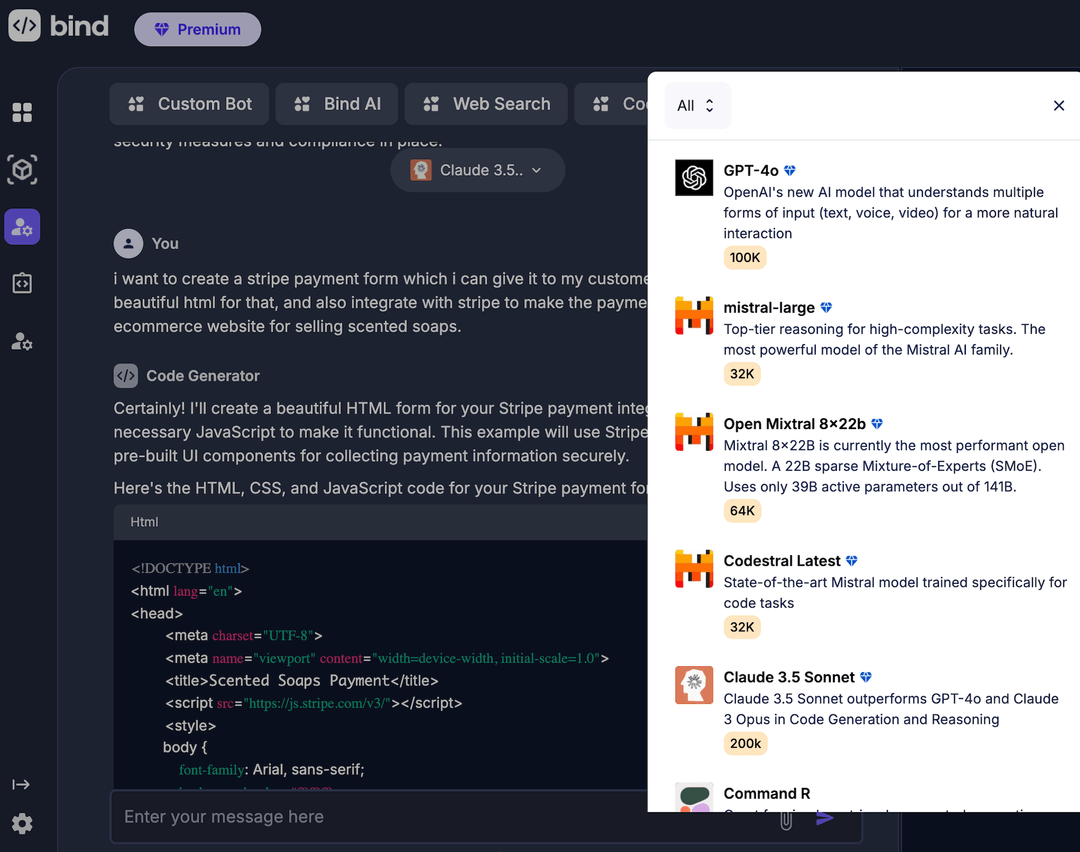Select the 3D model scan icon in sidebar
The width and height of the screenshot is (1080, 852).
click(x=22, y=170)
